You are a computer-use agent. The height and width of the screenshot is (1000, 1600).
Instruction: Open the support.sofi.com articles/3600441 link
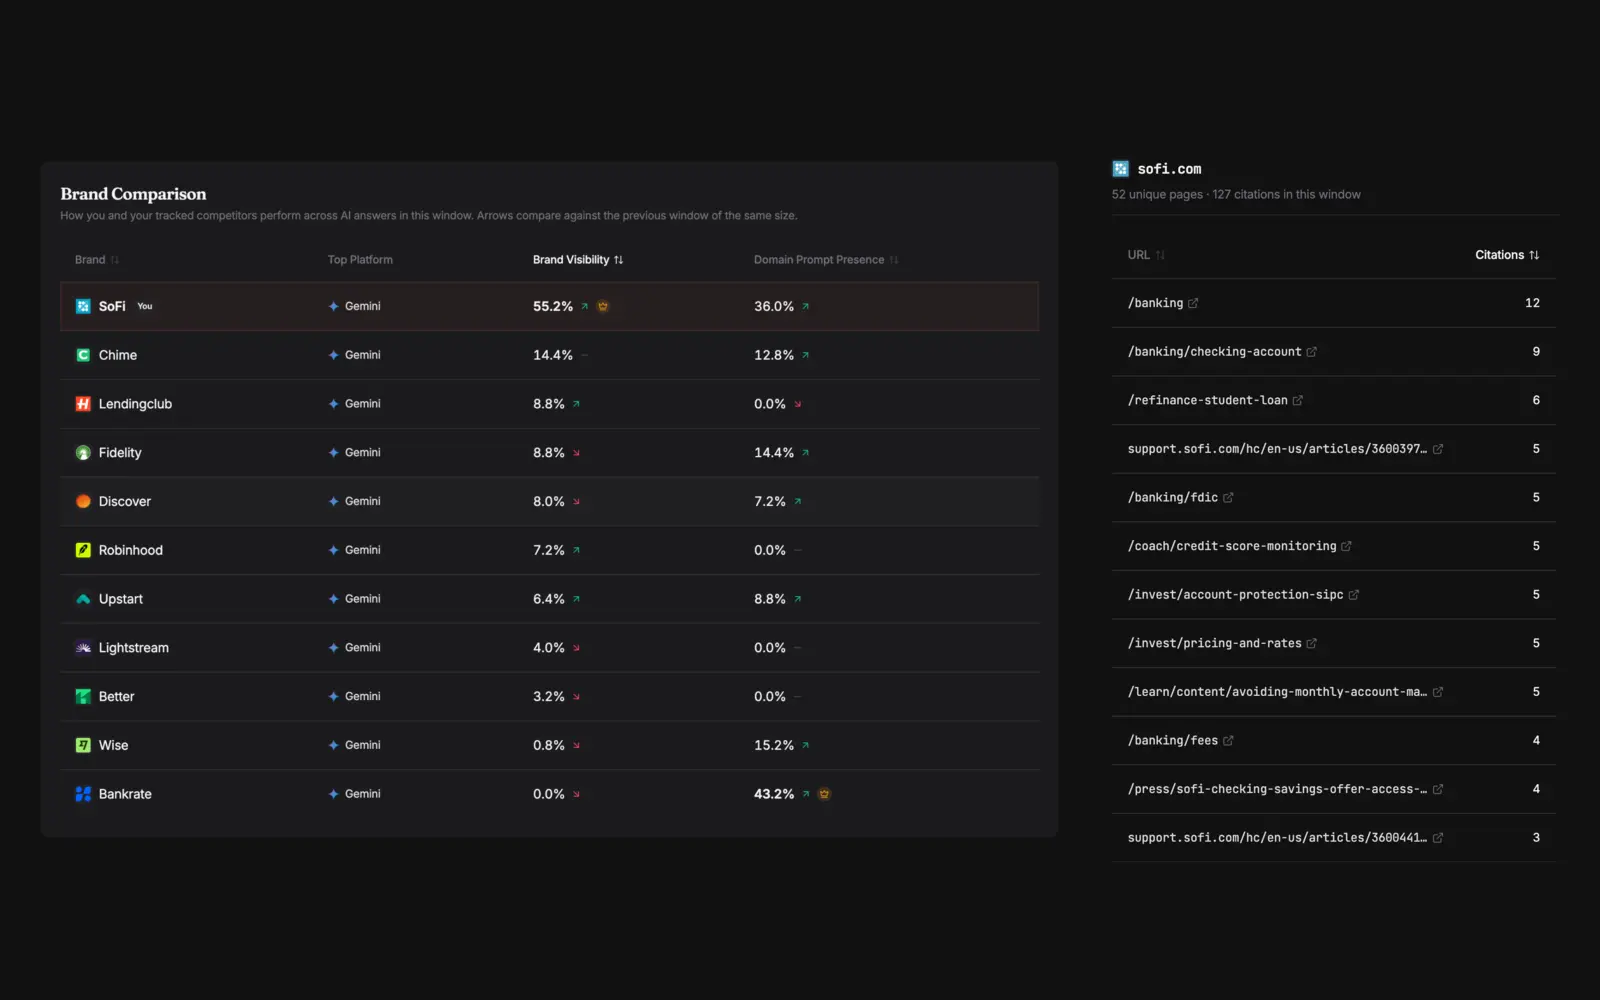click(1277, 838)
